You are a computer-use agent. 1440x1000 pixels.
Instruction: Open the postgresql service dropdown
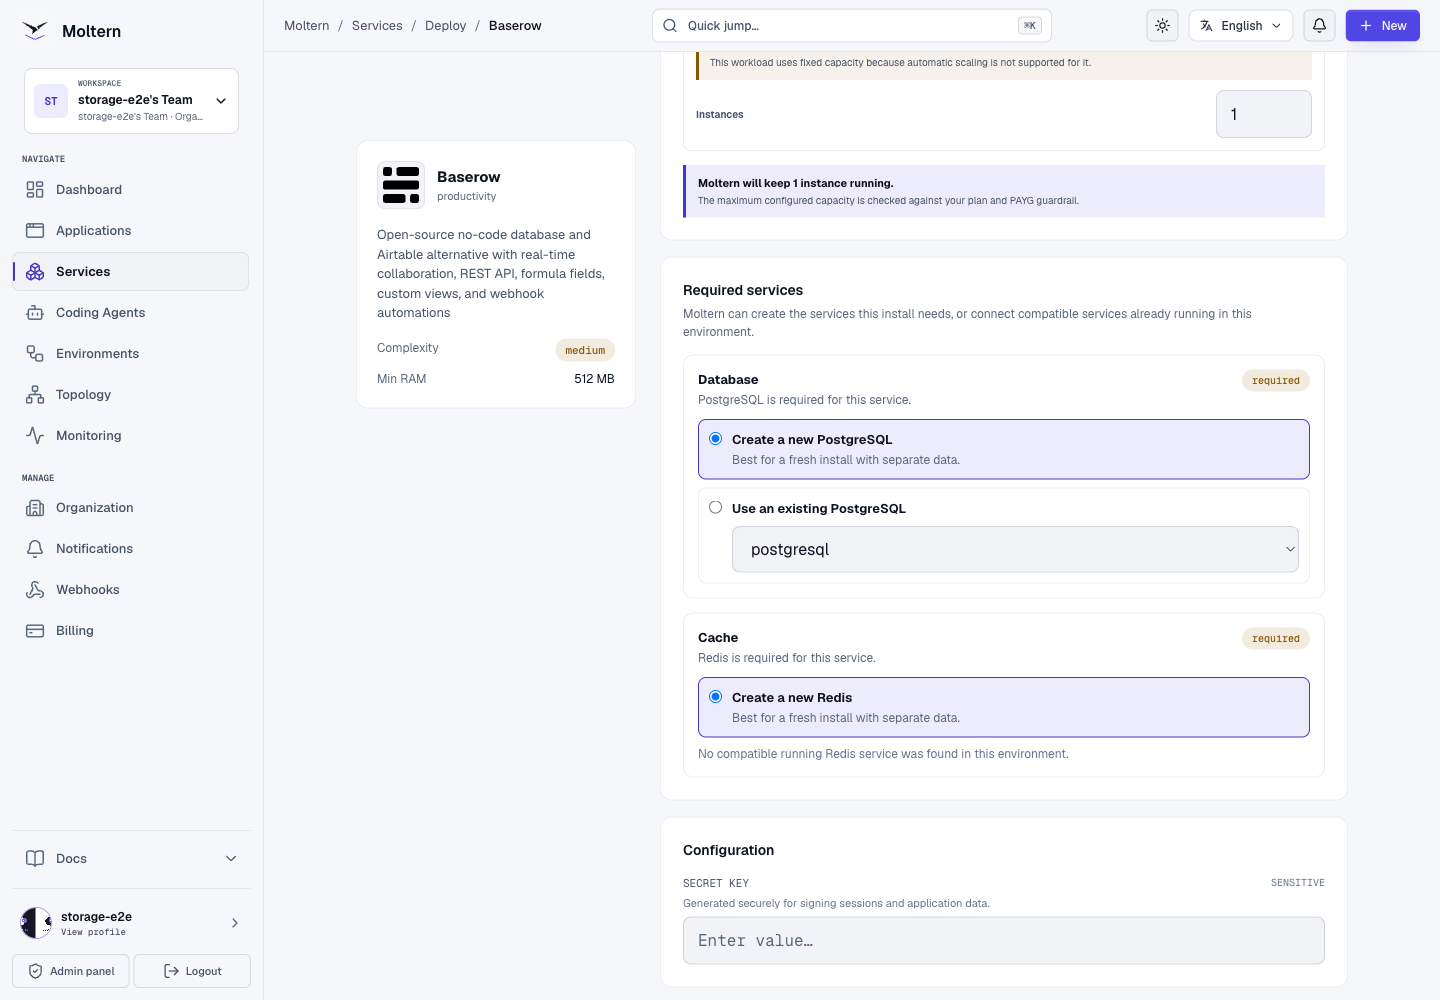(x=1015, y=550)
